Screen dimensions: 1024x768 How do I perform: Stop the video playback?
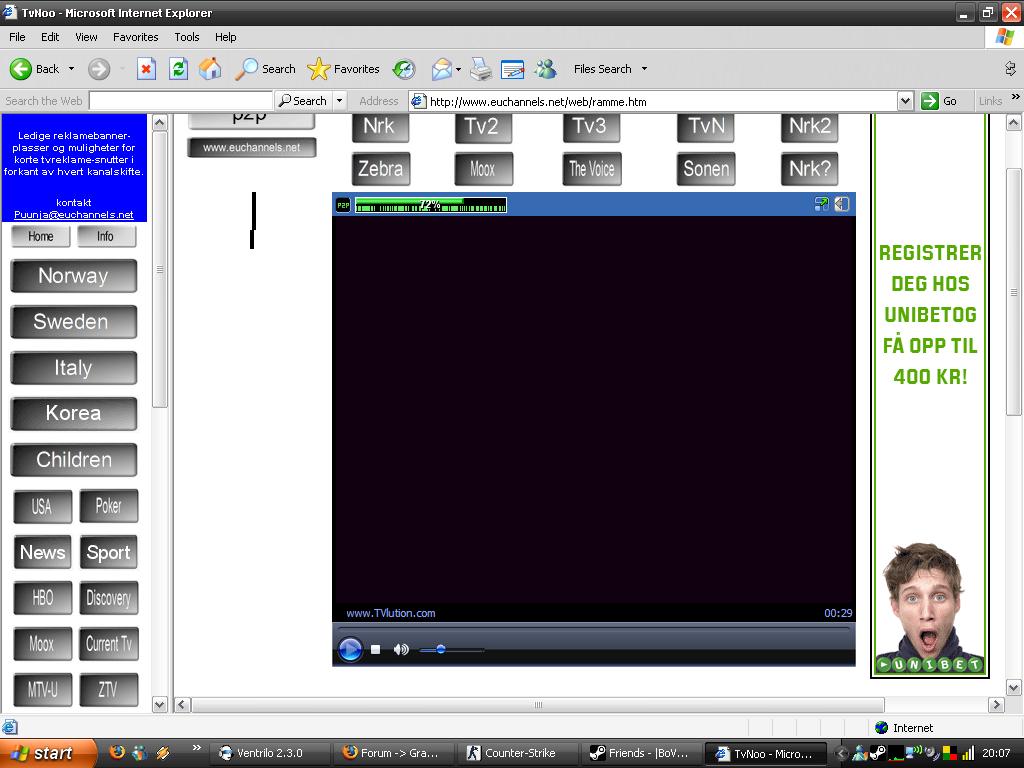[376, 649]
